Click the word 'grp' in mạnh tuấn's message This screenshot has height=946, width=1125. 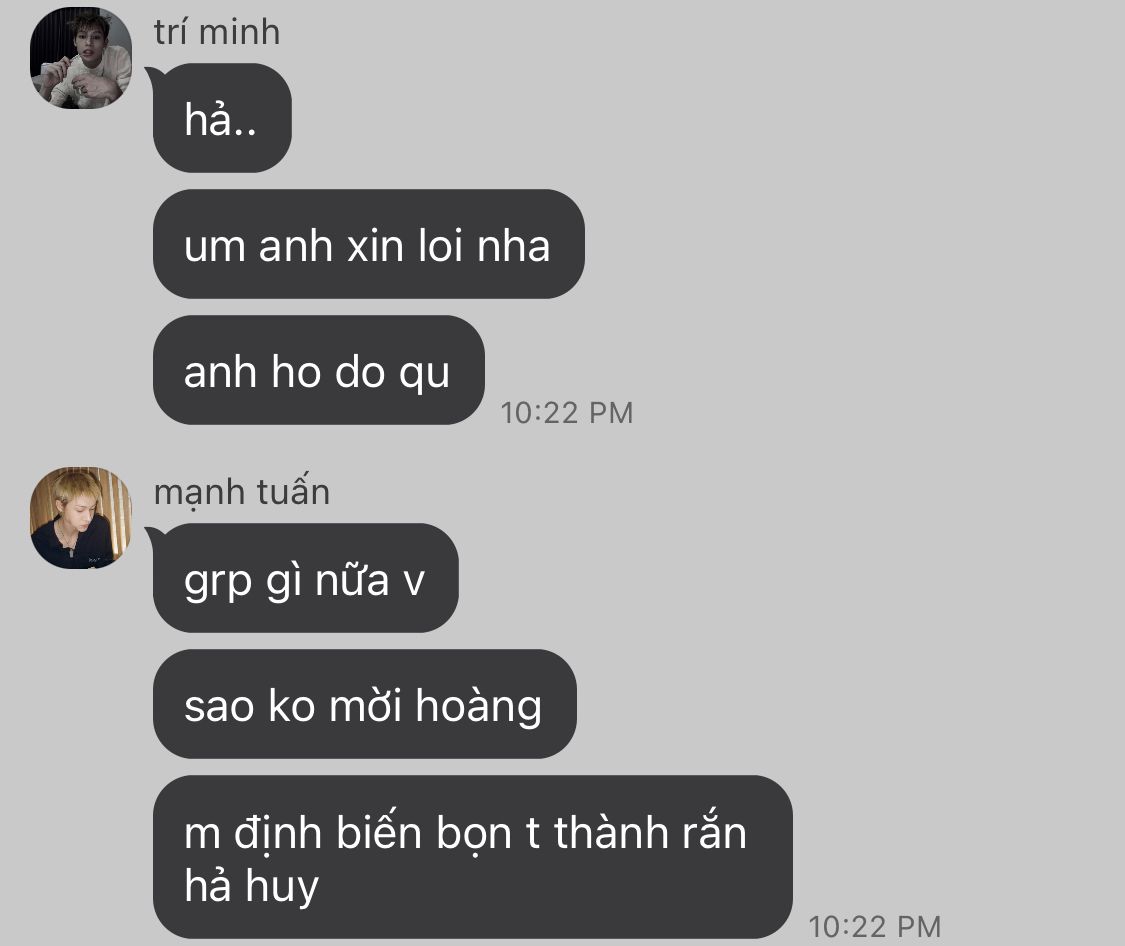pyautogui.click(x=218, y=582)
